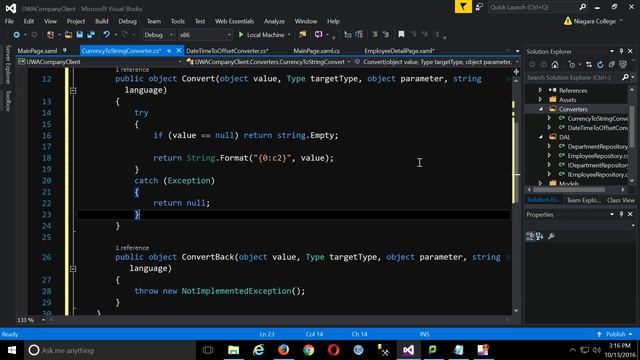Click the Show All Files icon
This screenshot has width=640, height=360.
[x=623, y=64]
